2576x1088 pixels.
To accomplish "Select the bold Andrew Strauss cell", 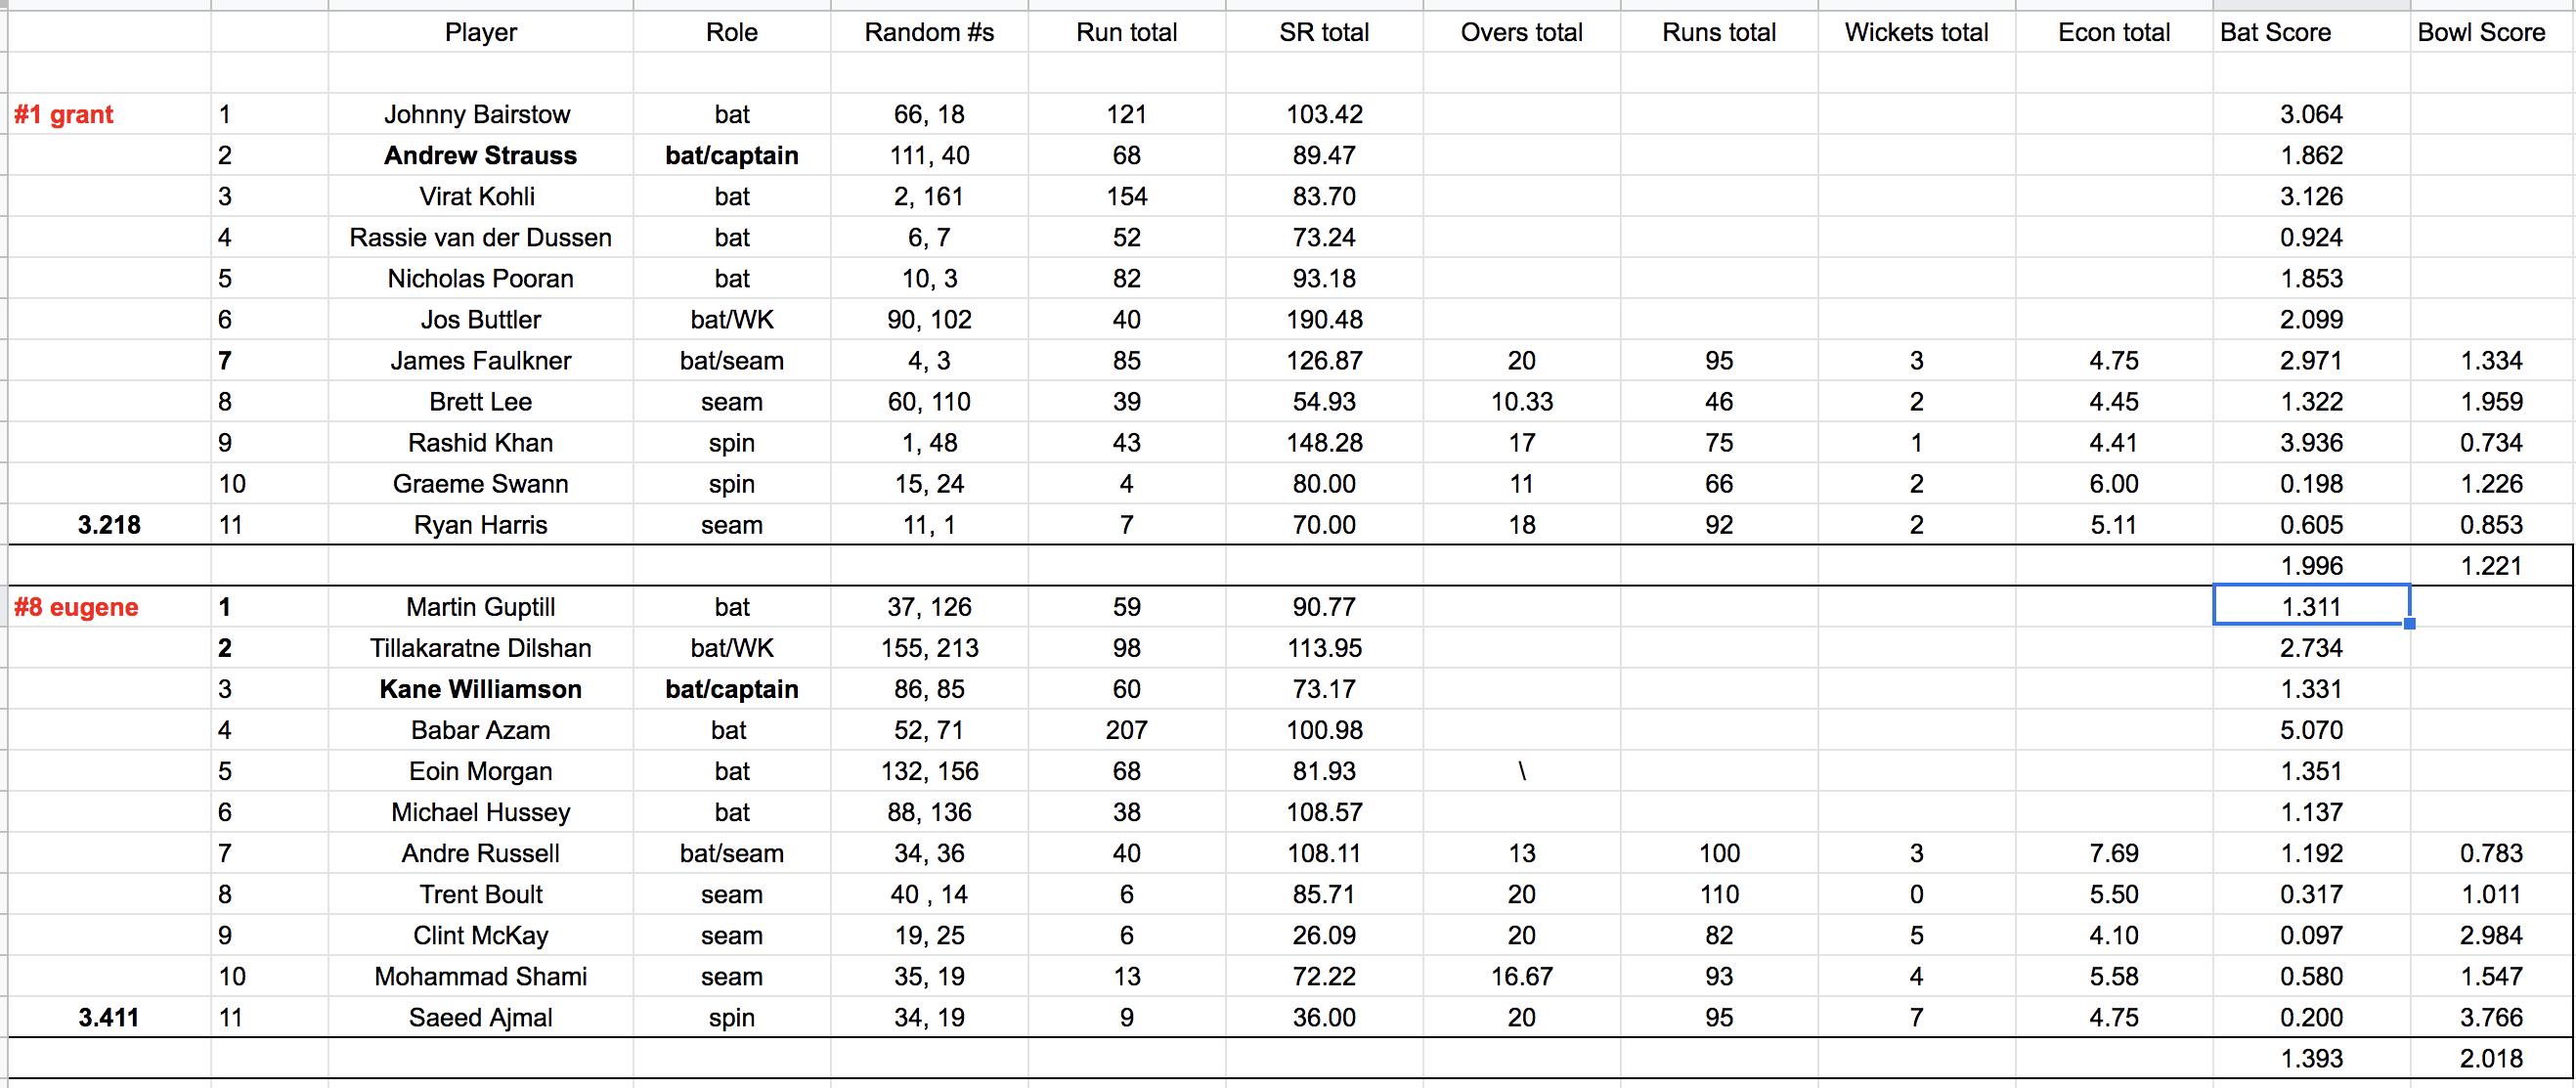I will click(x=480, y=155).
